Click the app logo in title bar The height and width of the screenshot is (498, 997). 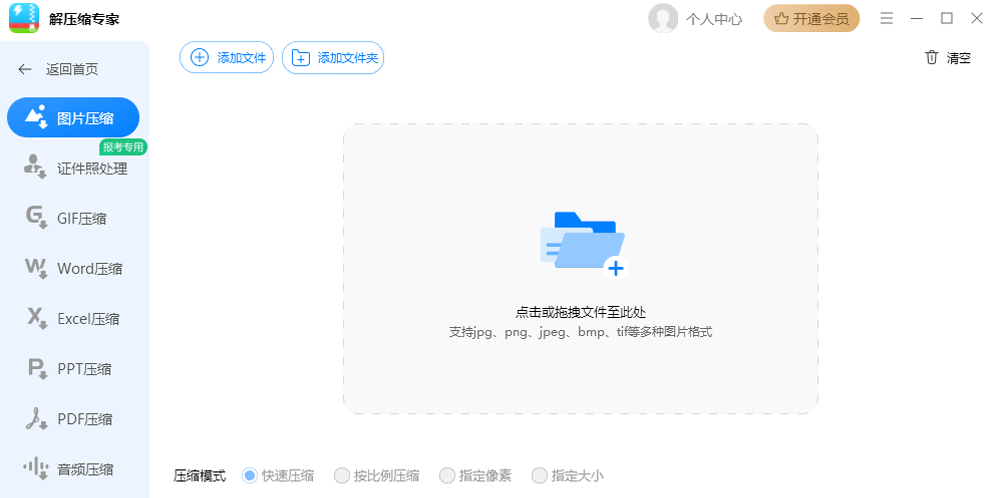(24, 18)
